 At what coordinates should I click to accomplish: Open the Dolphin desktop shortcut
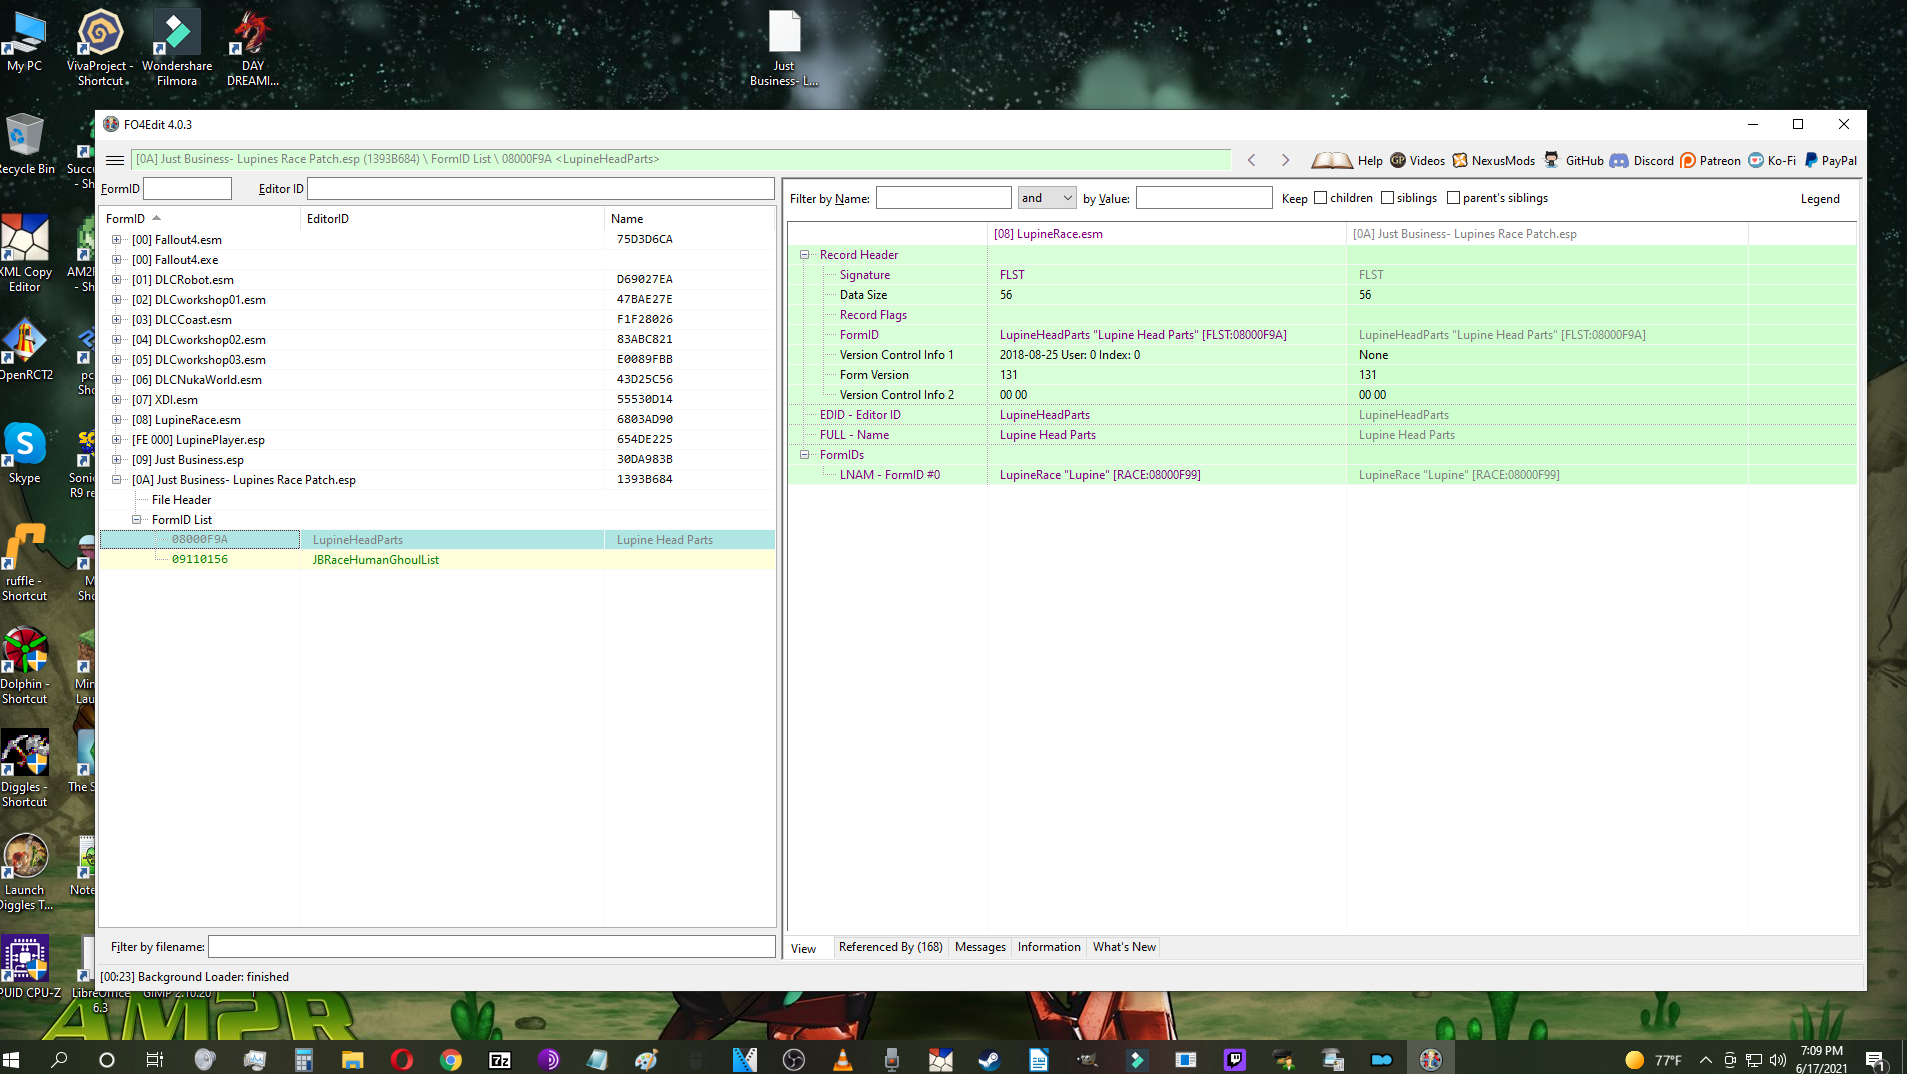(x=25, y=666)
